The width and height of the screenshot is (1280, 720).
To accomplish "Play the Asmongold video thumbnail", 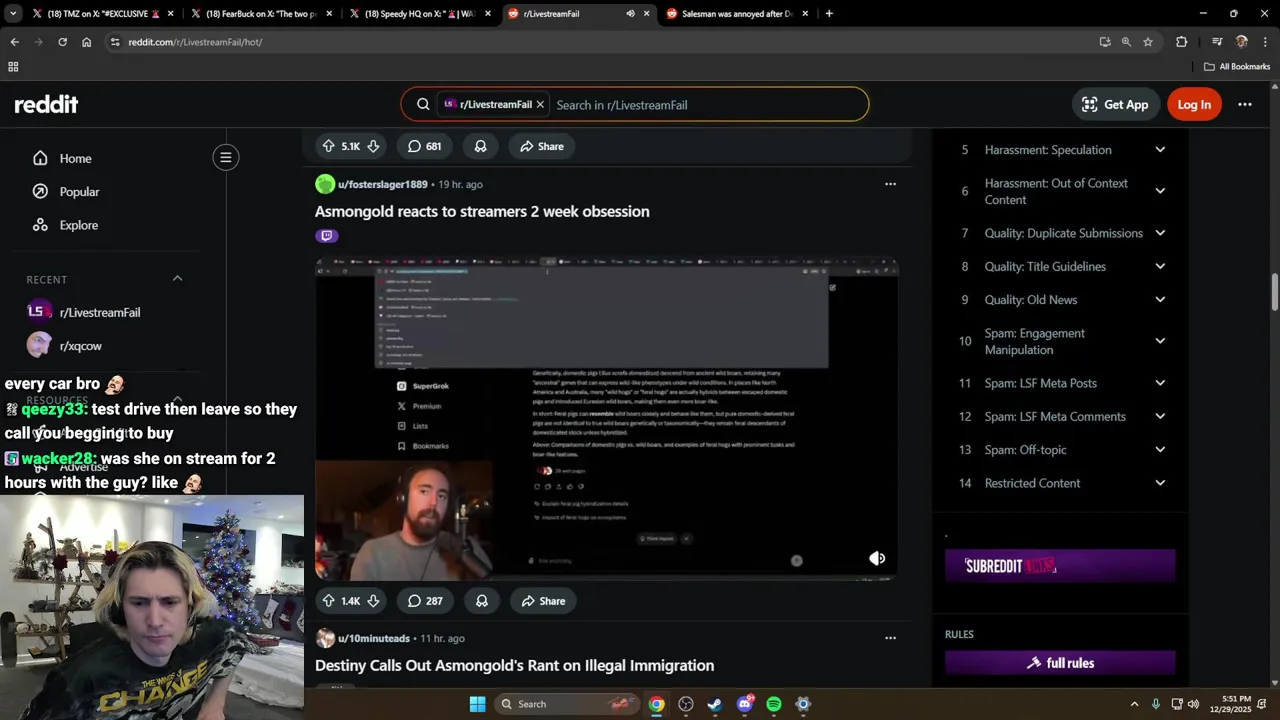I will pos(606,418).
